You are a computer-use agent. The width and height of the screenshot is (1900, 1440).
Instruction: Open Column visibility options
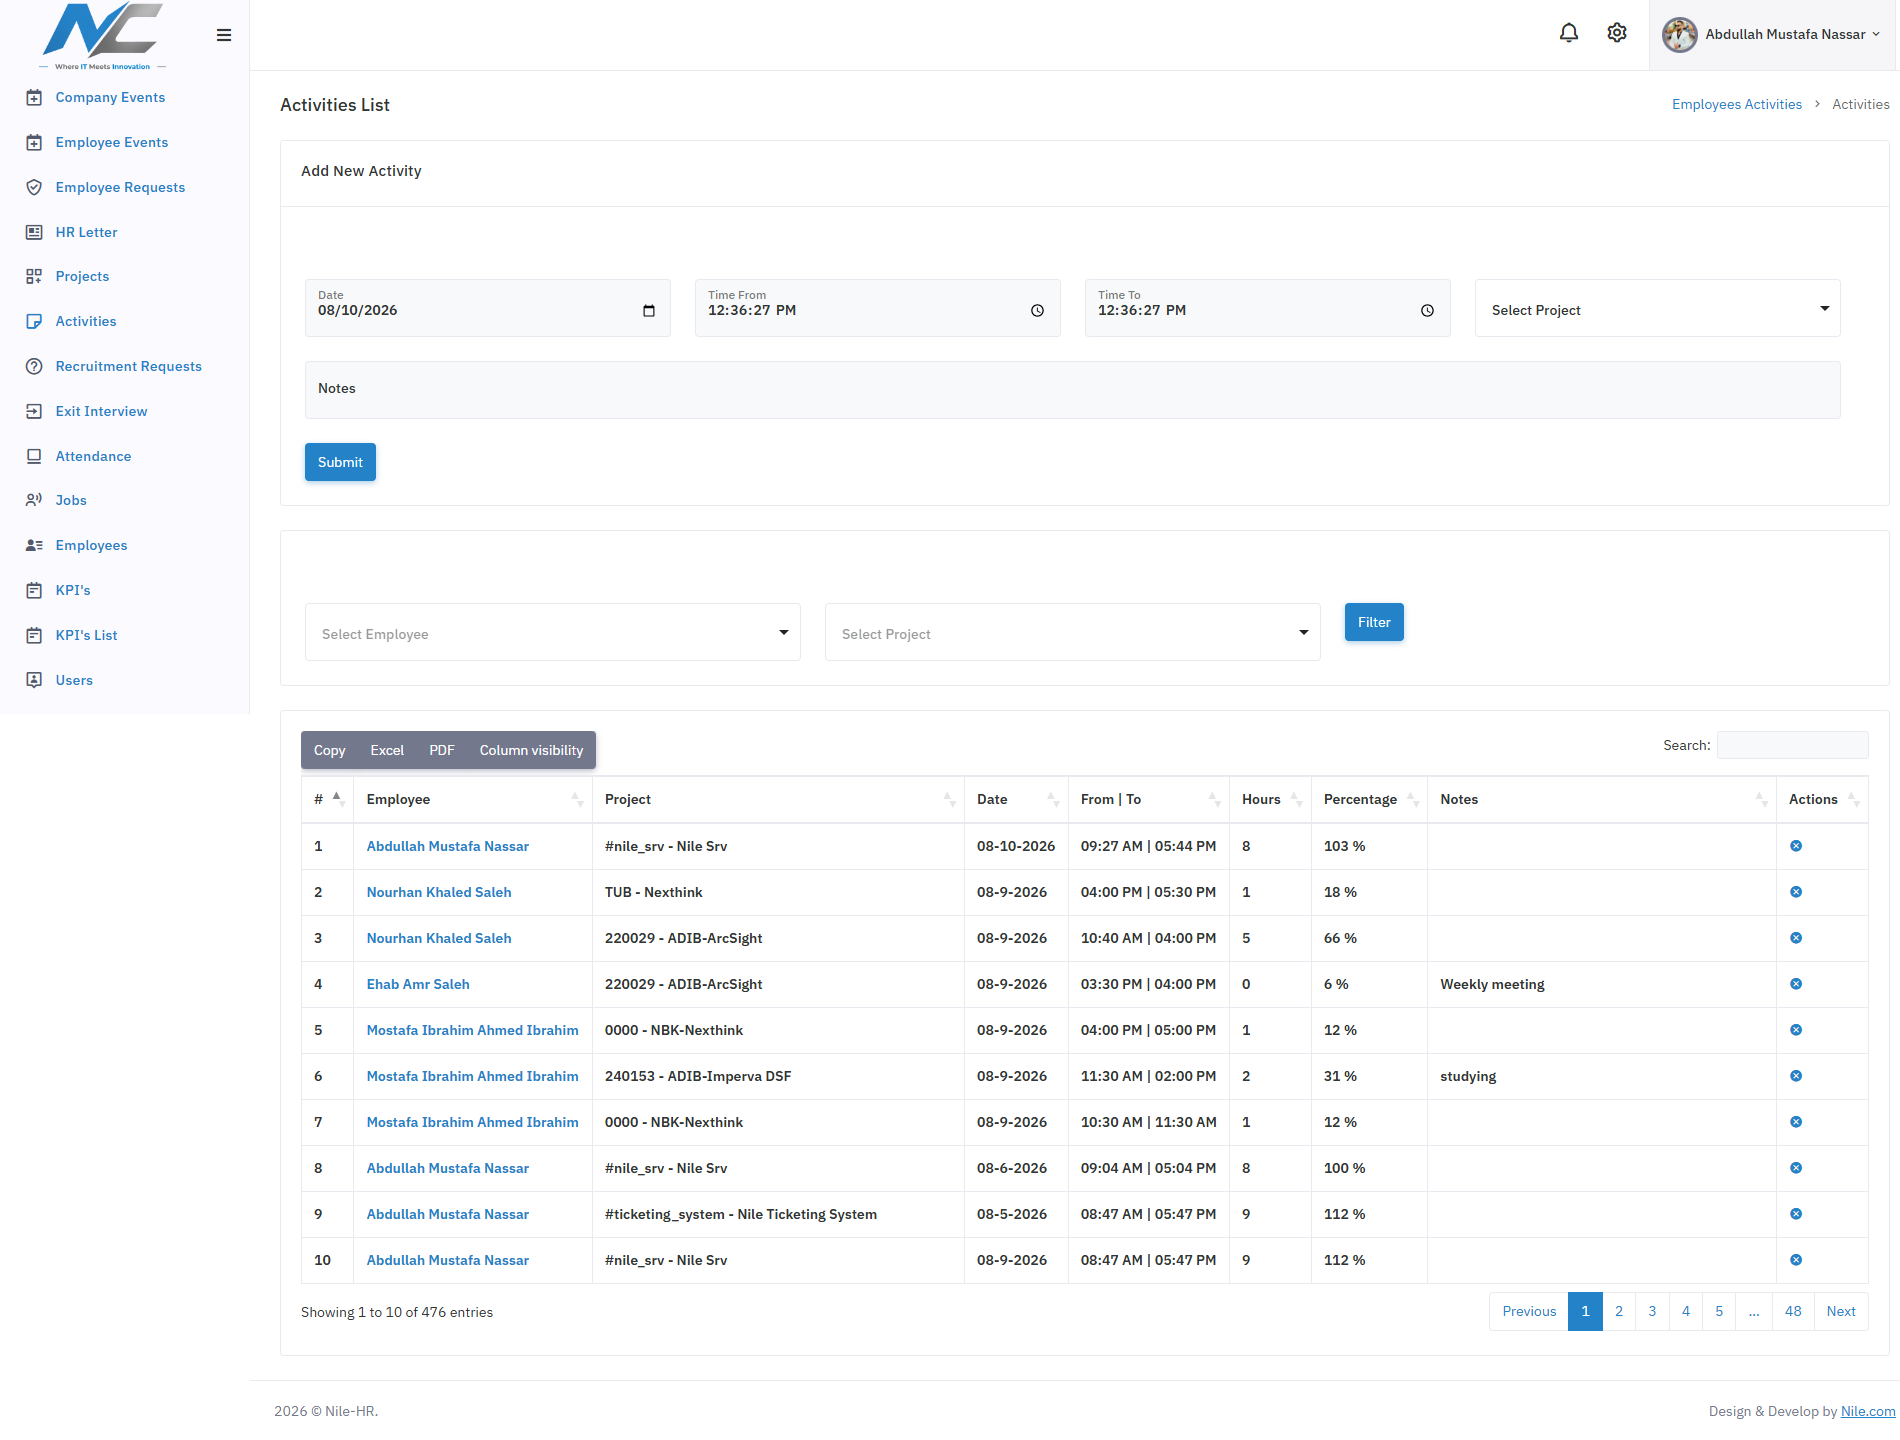pyautogui.click(x=531, y=750)
